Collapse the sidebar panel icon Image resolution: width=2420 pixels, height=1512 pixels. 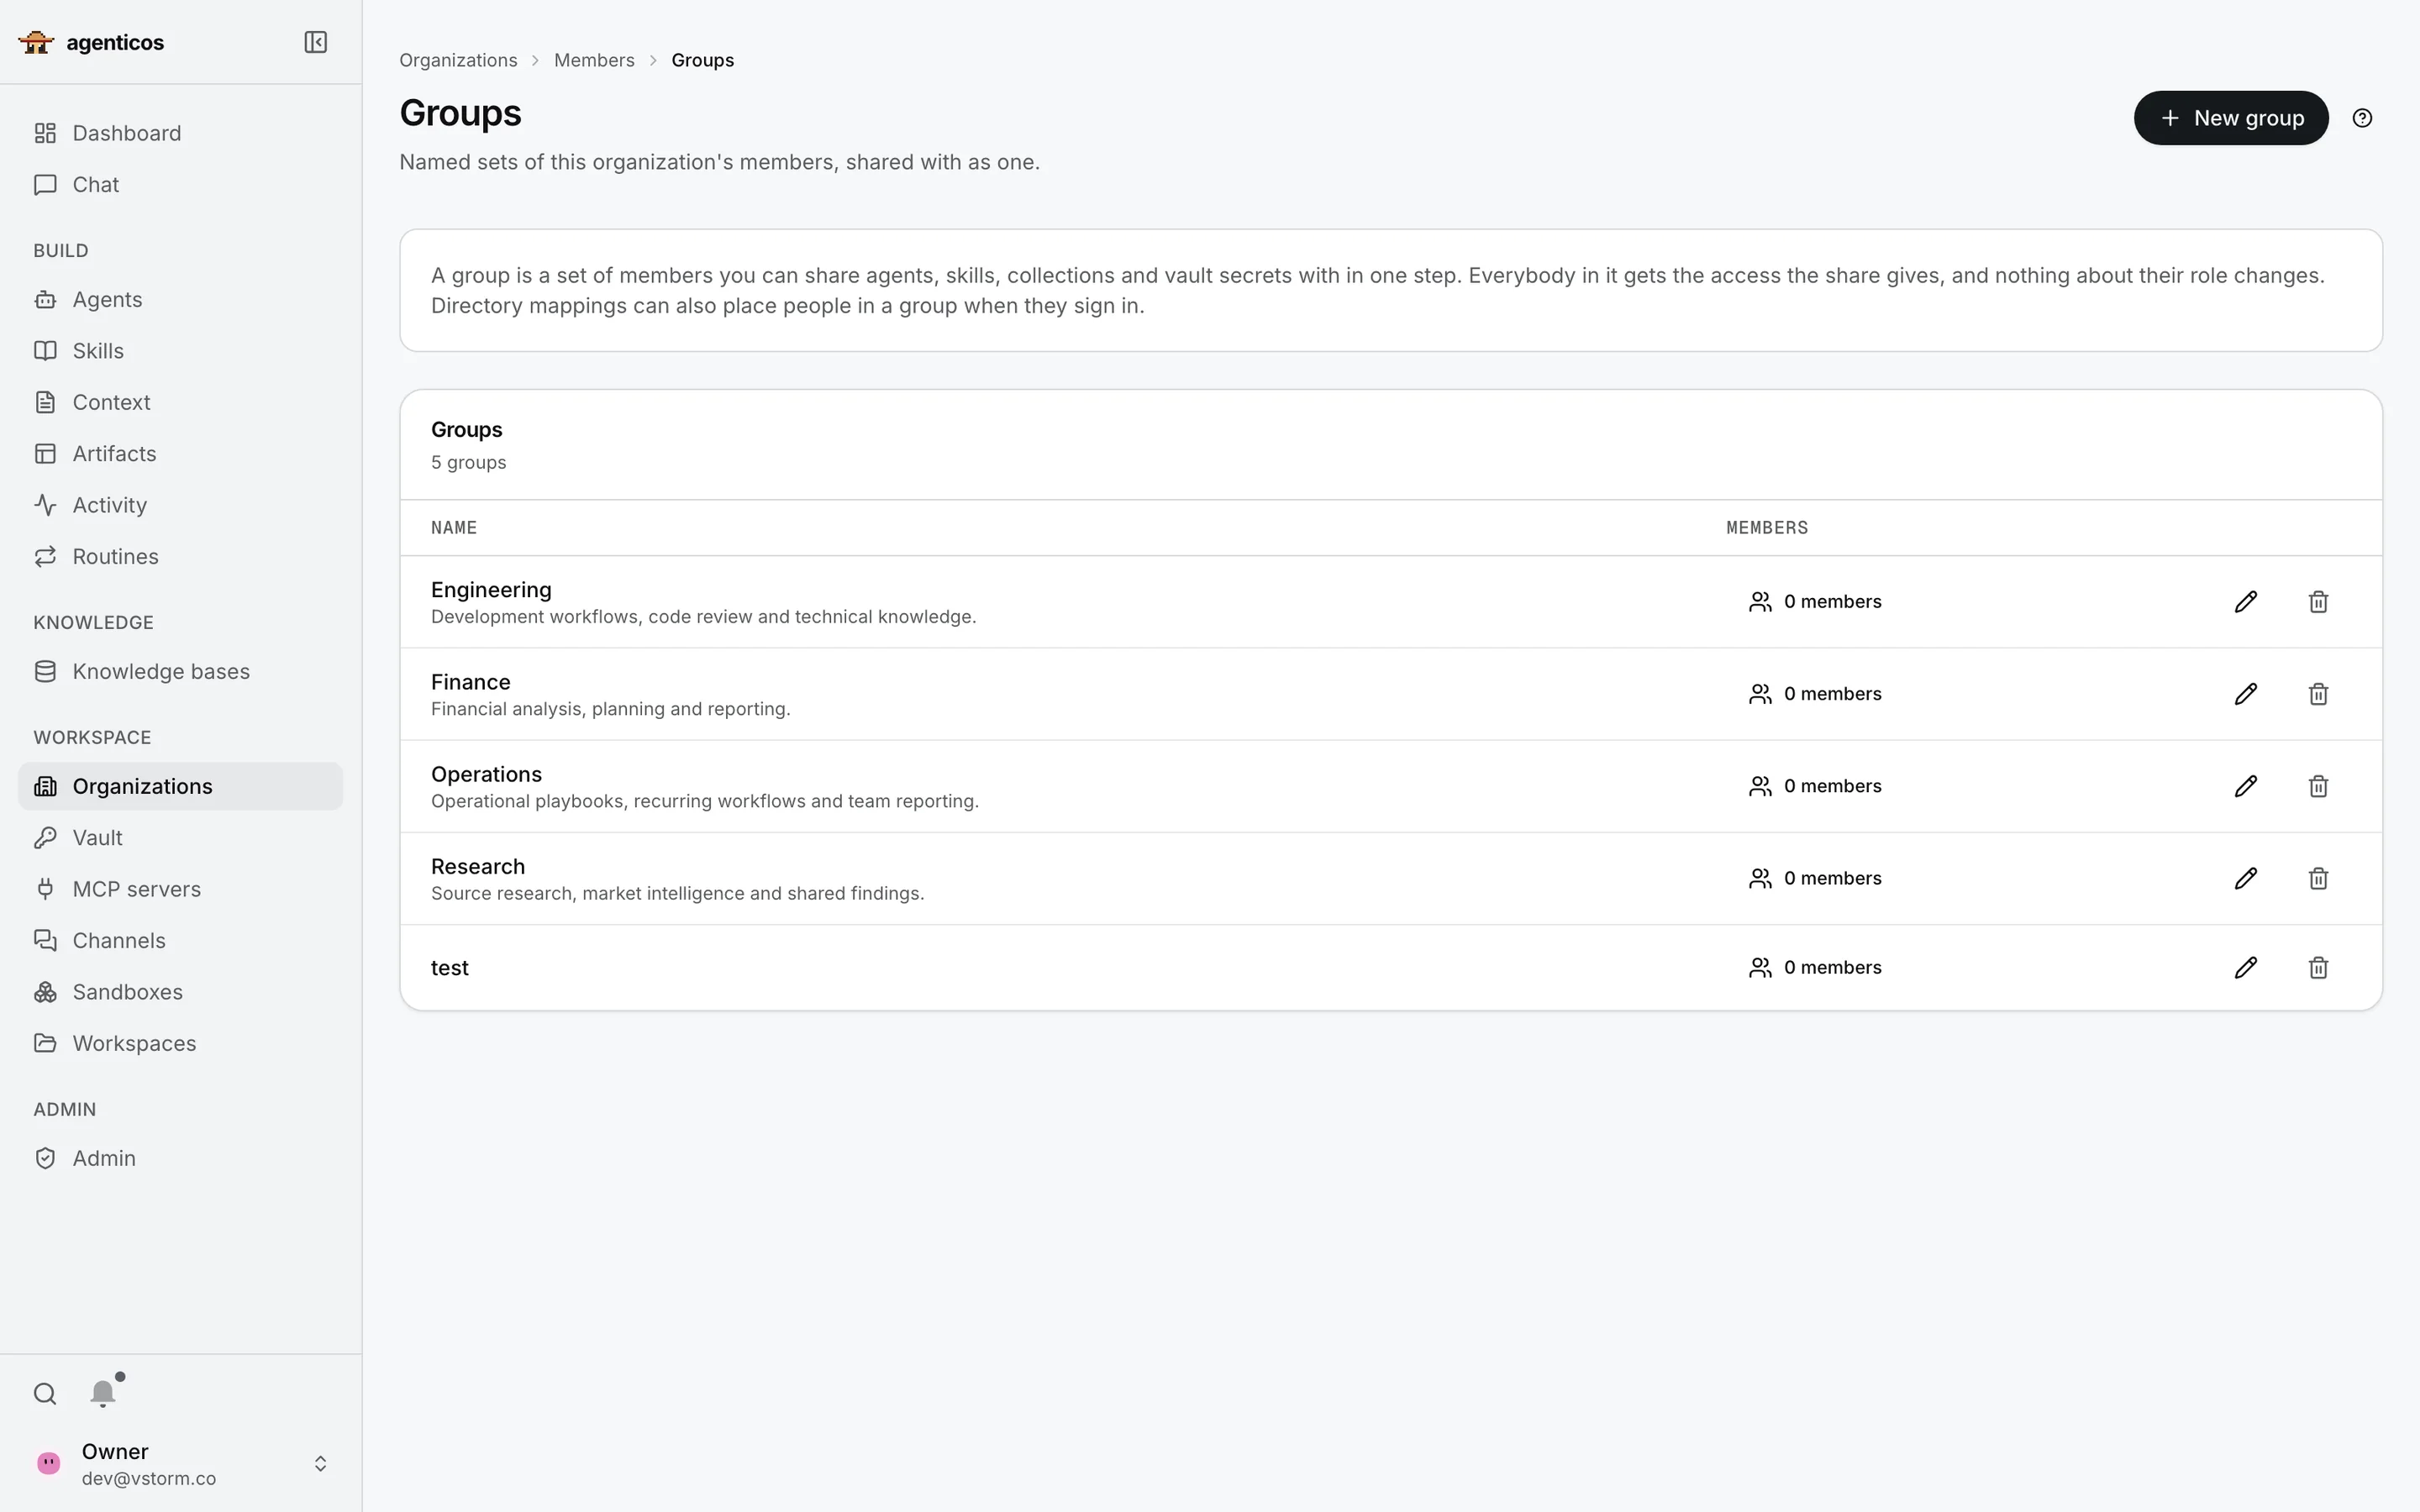(x=315, y=42)
